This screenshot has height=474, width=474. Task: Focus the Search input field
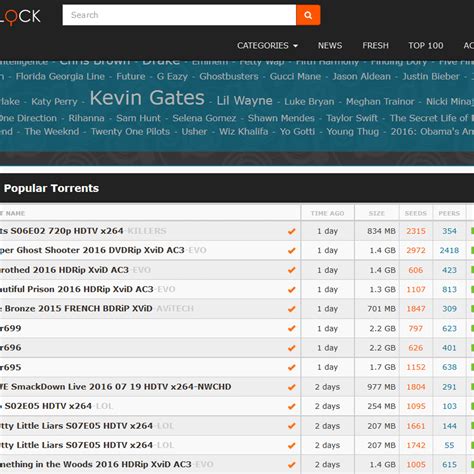point(179,15)
